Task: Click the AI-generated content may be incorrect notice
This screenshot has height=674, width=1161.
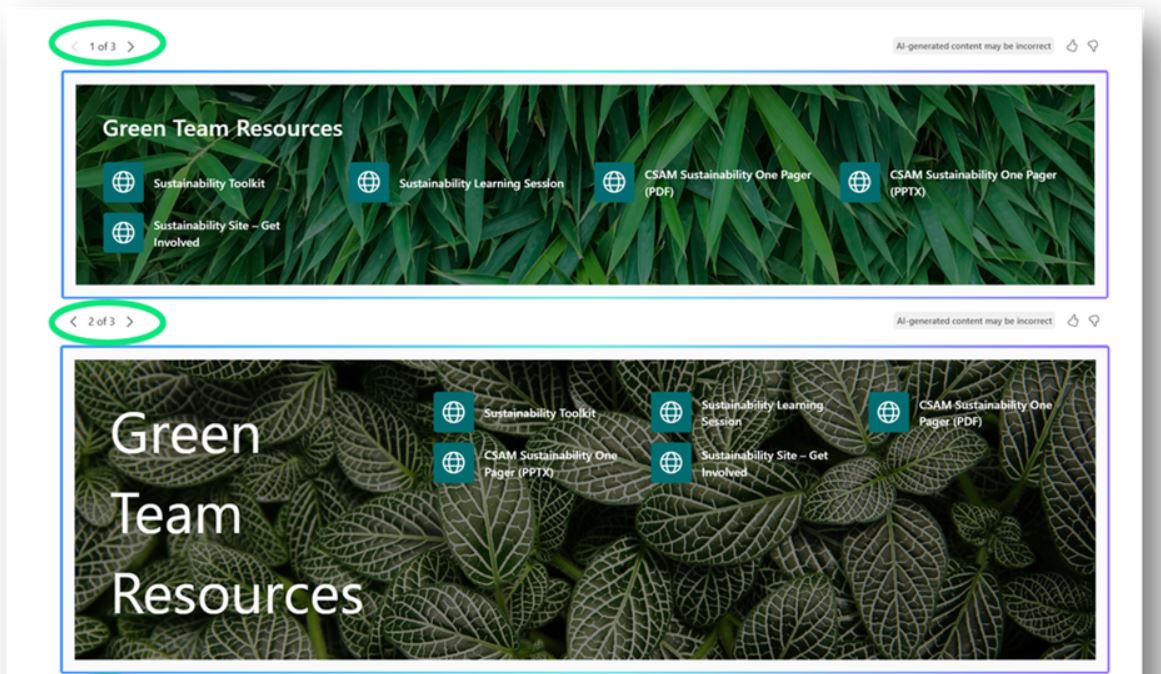Action: (x=973, y=44)
